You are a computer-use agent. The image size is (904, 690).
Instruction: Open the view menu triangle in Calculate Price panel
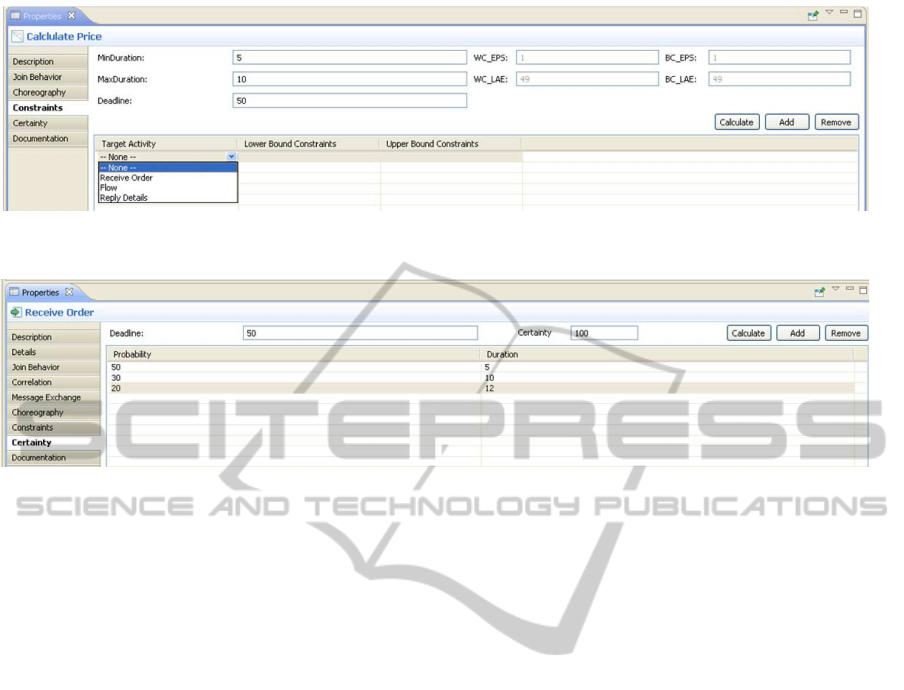pos(829,13)
